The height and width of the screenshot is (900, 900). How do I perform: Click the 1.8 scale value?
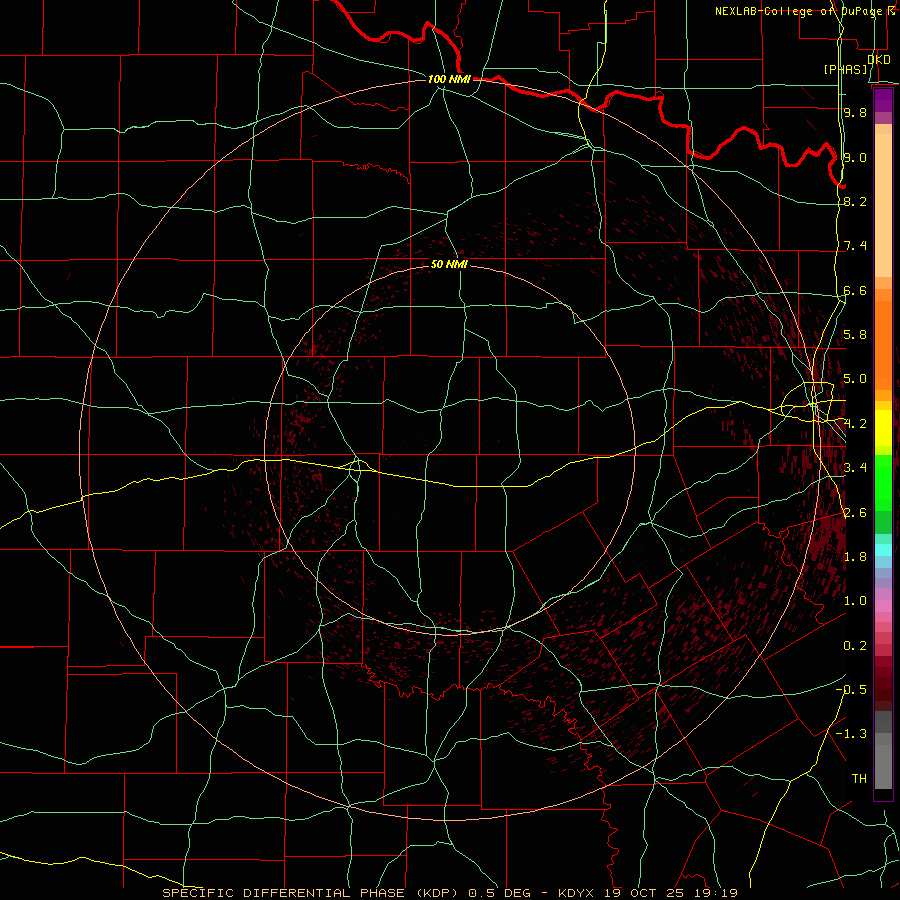pyautogui.click(x=855, y=557)
